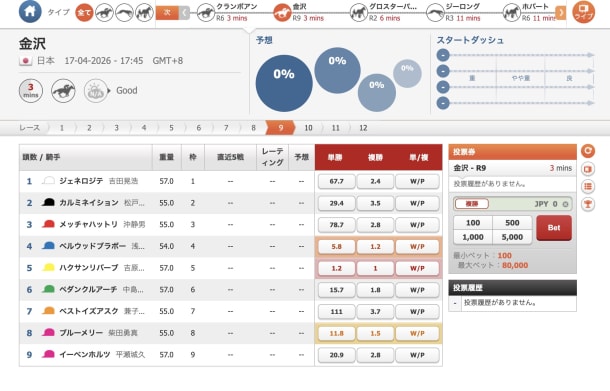Click W/P for ブルーメリー
Image resolution: width=610 pixels, height=391 pixels.
click(x=417, y=333)
